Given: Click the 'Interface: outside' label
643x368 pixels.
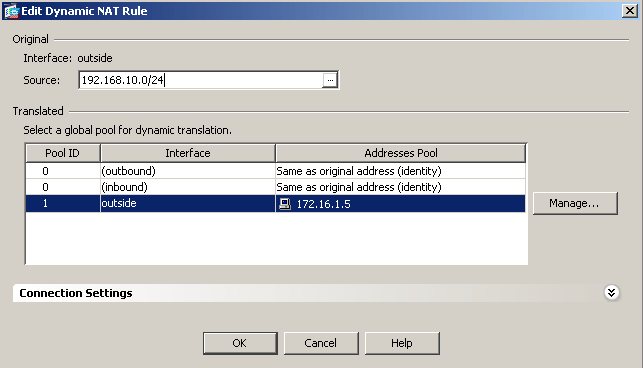Looking at the screenshot, I should pyautogui.click(x=68, y=58).
